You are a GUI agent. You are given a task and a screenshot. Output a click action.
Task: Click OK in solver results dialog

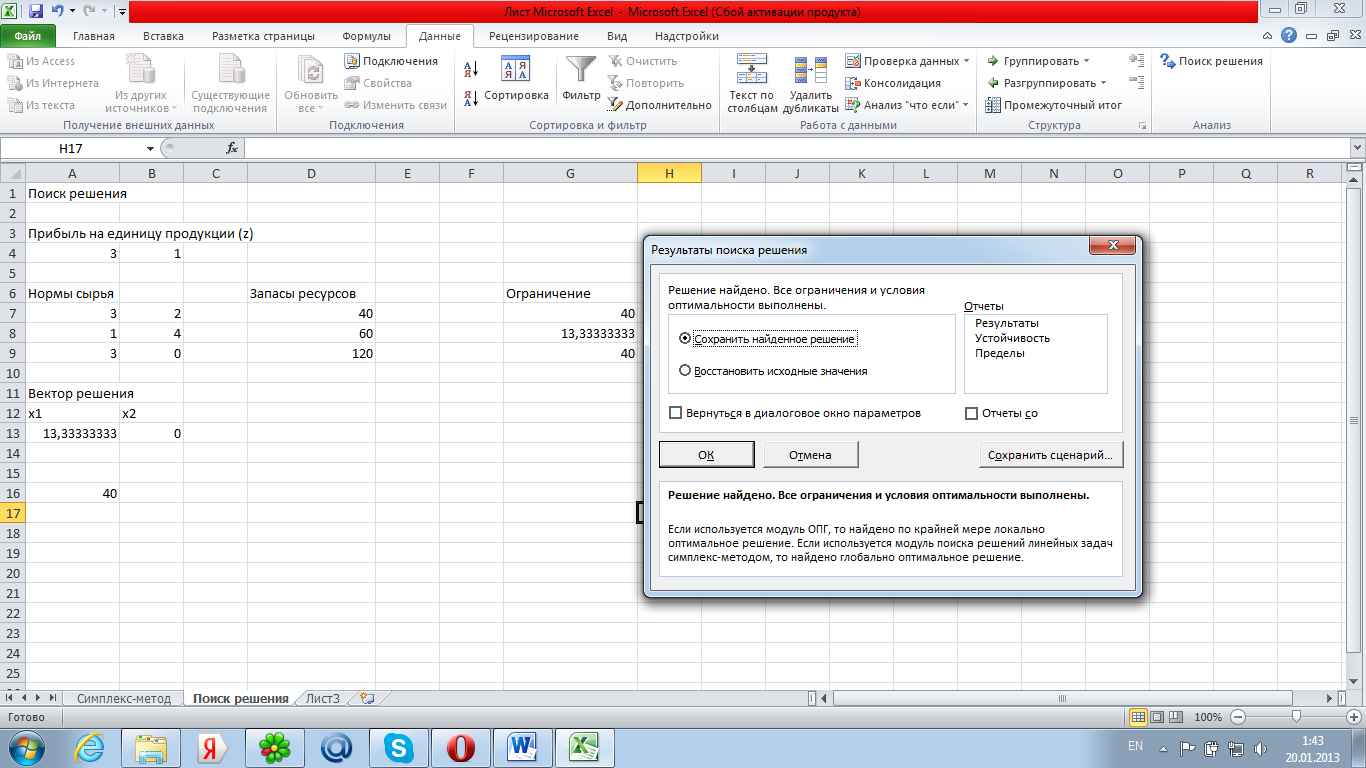coord(706,454)
